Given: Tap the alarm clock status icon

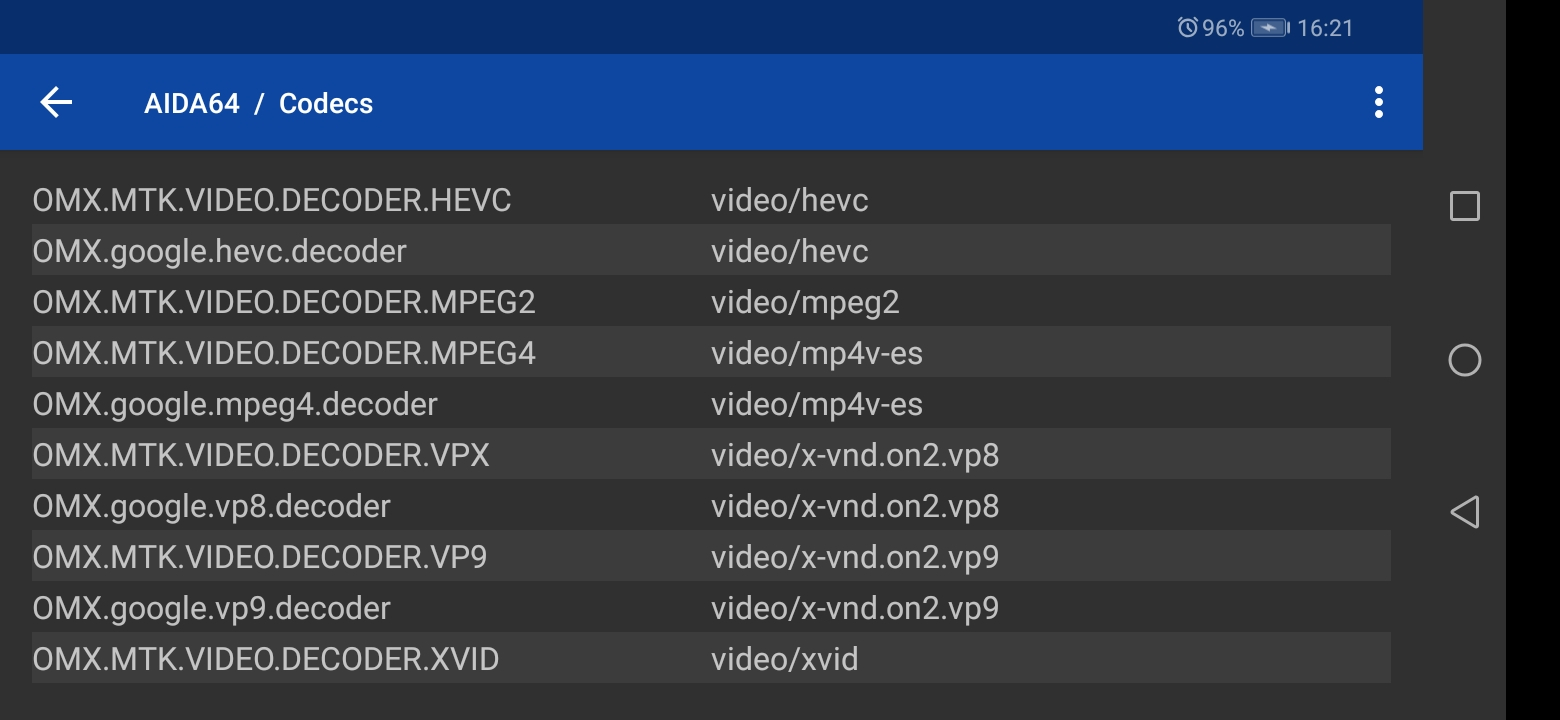Looking at the screenshot, I should (1187, 28).
